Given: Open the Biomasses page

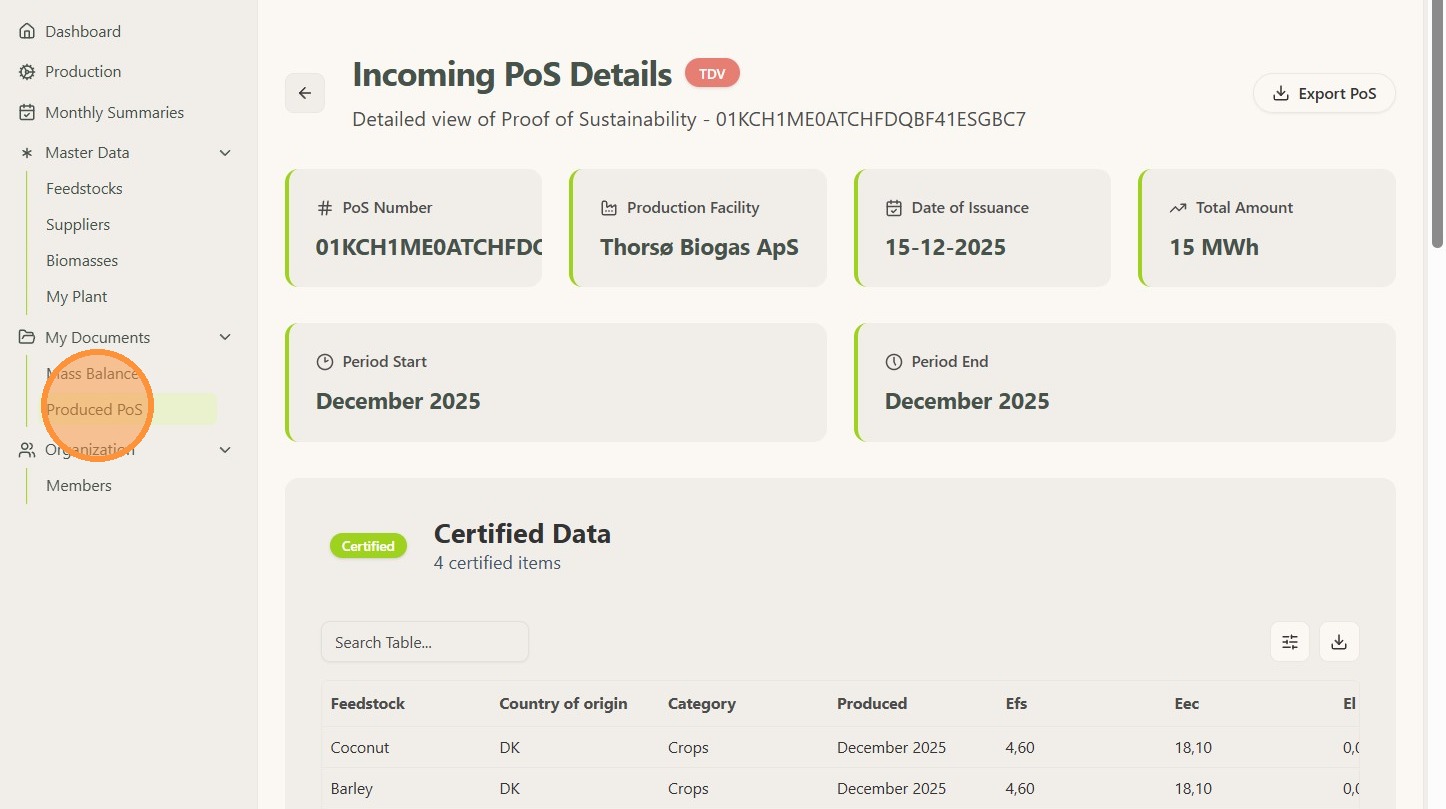Looking at the screenshot, I should [82, 261].
